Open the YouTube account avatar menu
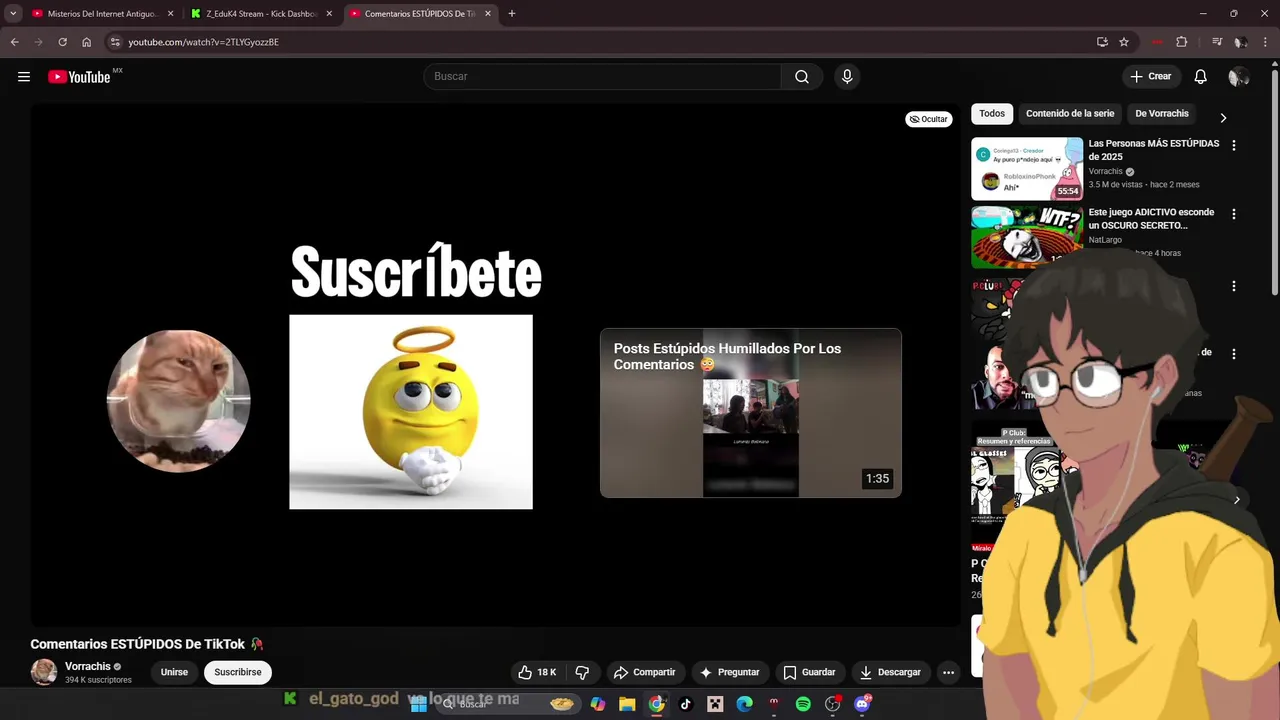The height and width of the screenshot is (720, 1280). pos(1238,77)
